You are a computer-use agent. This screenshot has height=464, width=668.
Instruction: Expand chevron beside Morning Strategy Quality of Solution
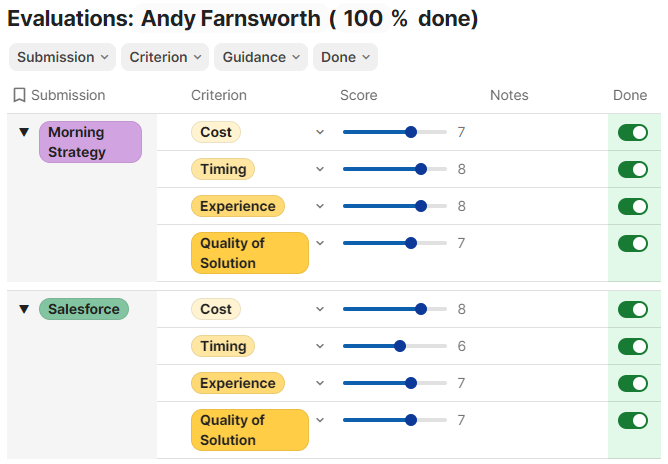coord(320,243)
